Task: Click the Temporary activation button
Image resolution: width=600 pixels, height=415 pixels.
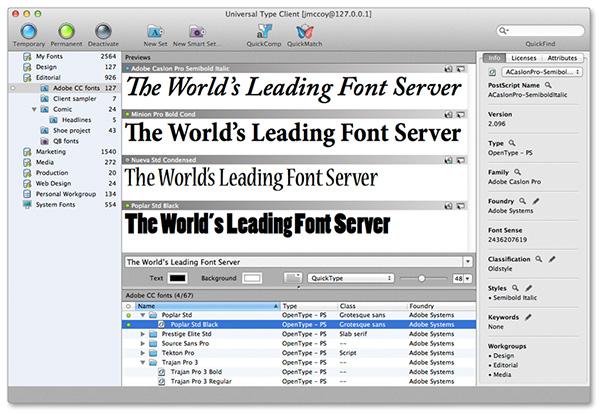Action: coord(27,31)
